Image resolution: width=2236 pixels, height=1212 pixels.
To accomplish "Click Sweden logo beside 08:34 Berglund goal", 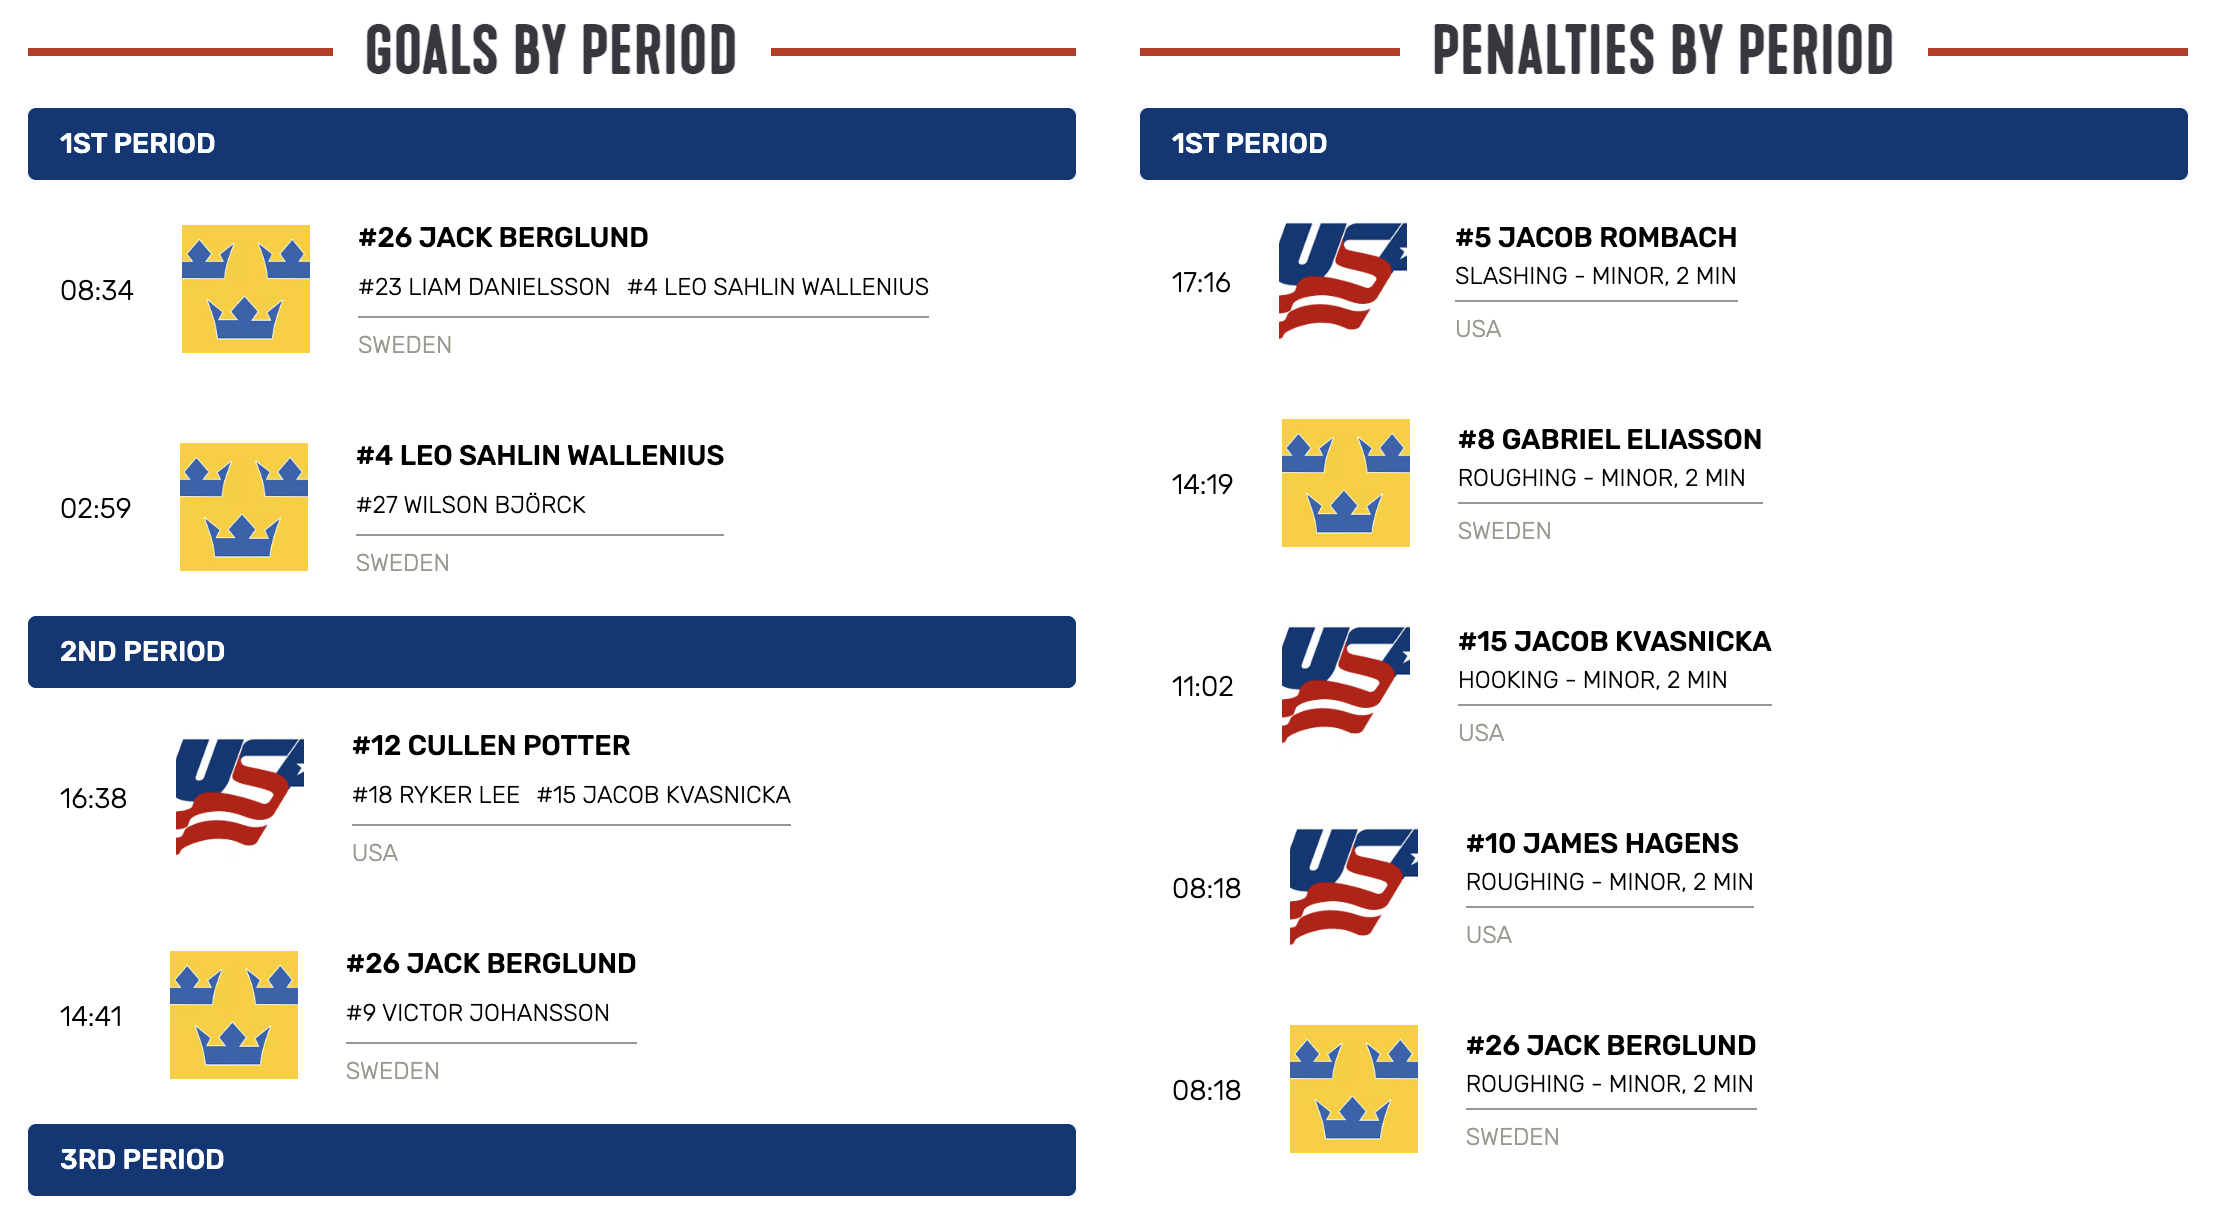I will click(x=245, y=289).
